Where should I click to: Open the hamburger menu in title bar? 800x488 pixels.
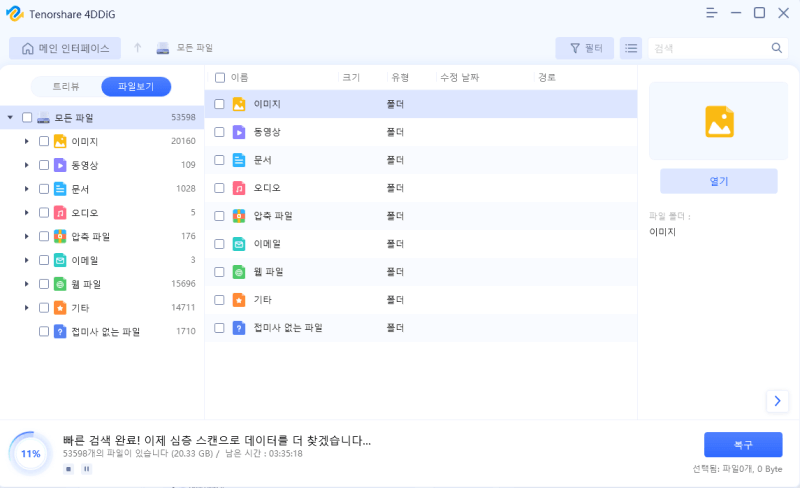(x=711, y=13)
